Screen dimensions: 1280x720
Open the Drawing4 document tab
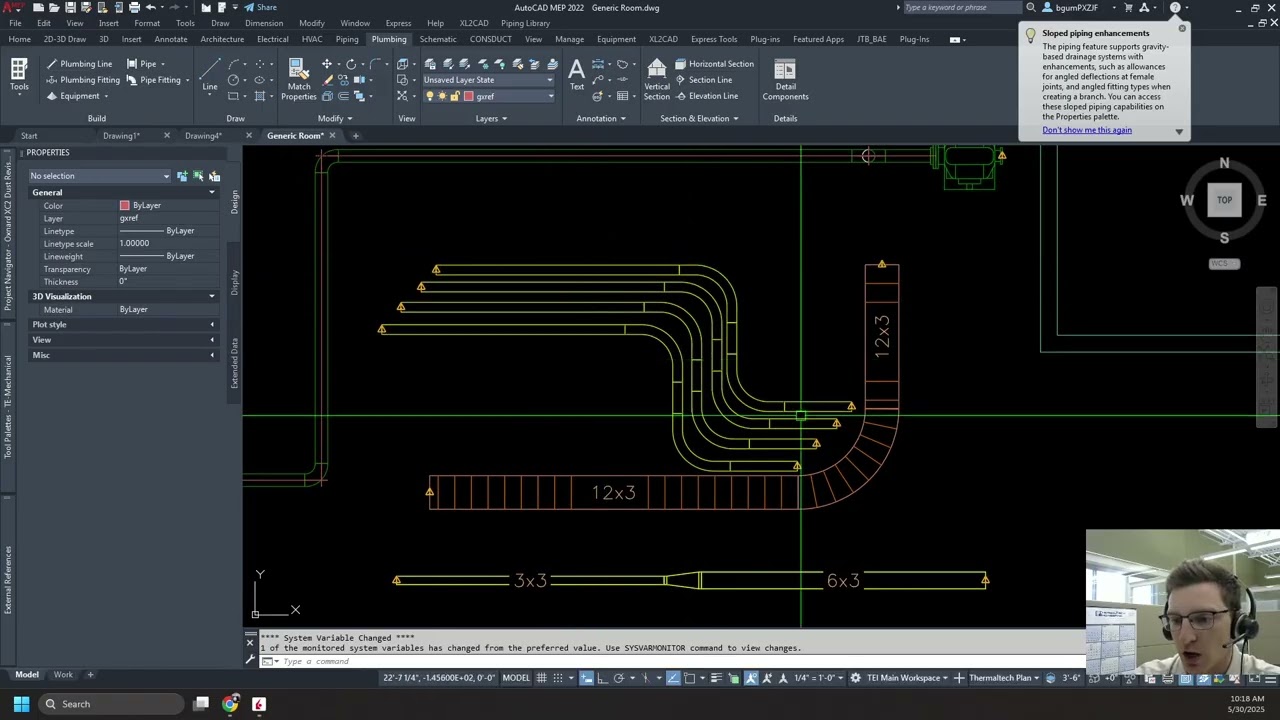(203, 136)
